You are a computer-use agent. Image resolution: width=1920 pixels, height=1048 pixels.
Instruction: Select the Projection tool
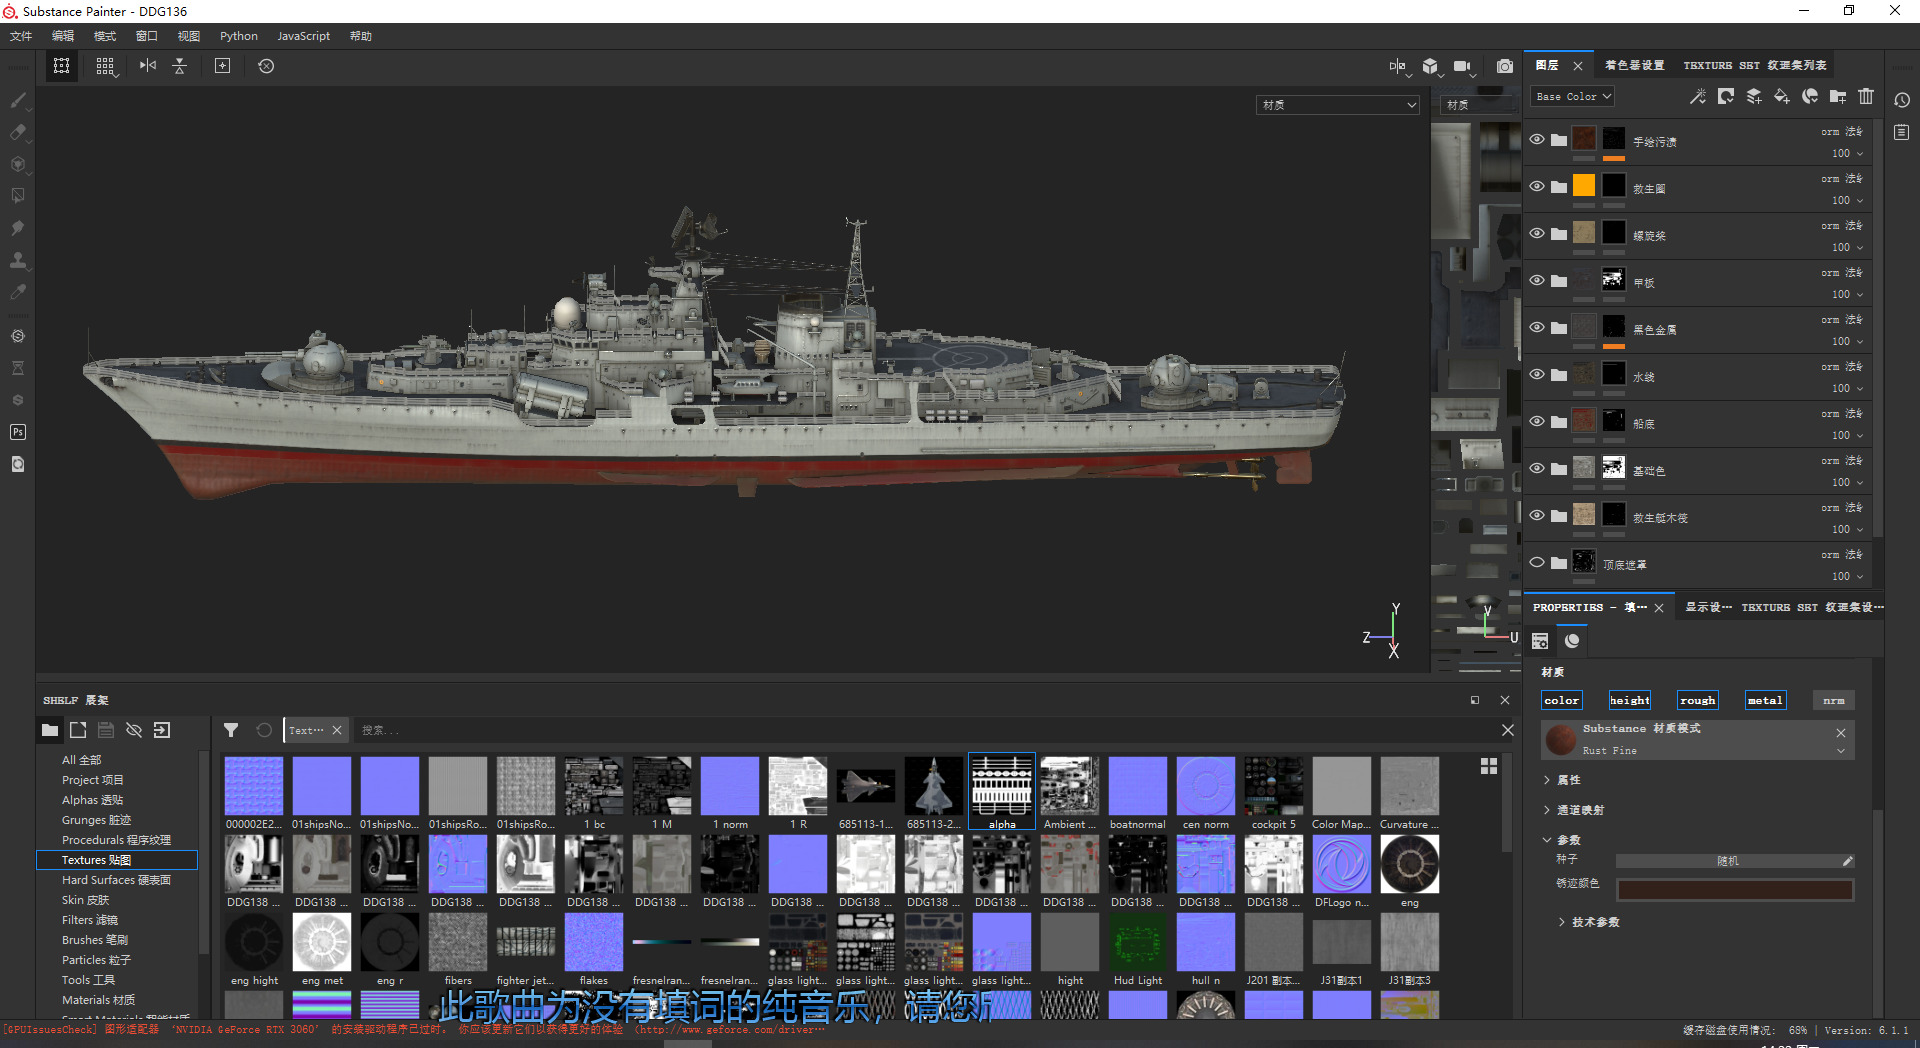18,164
